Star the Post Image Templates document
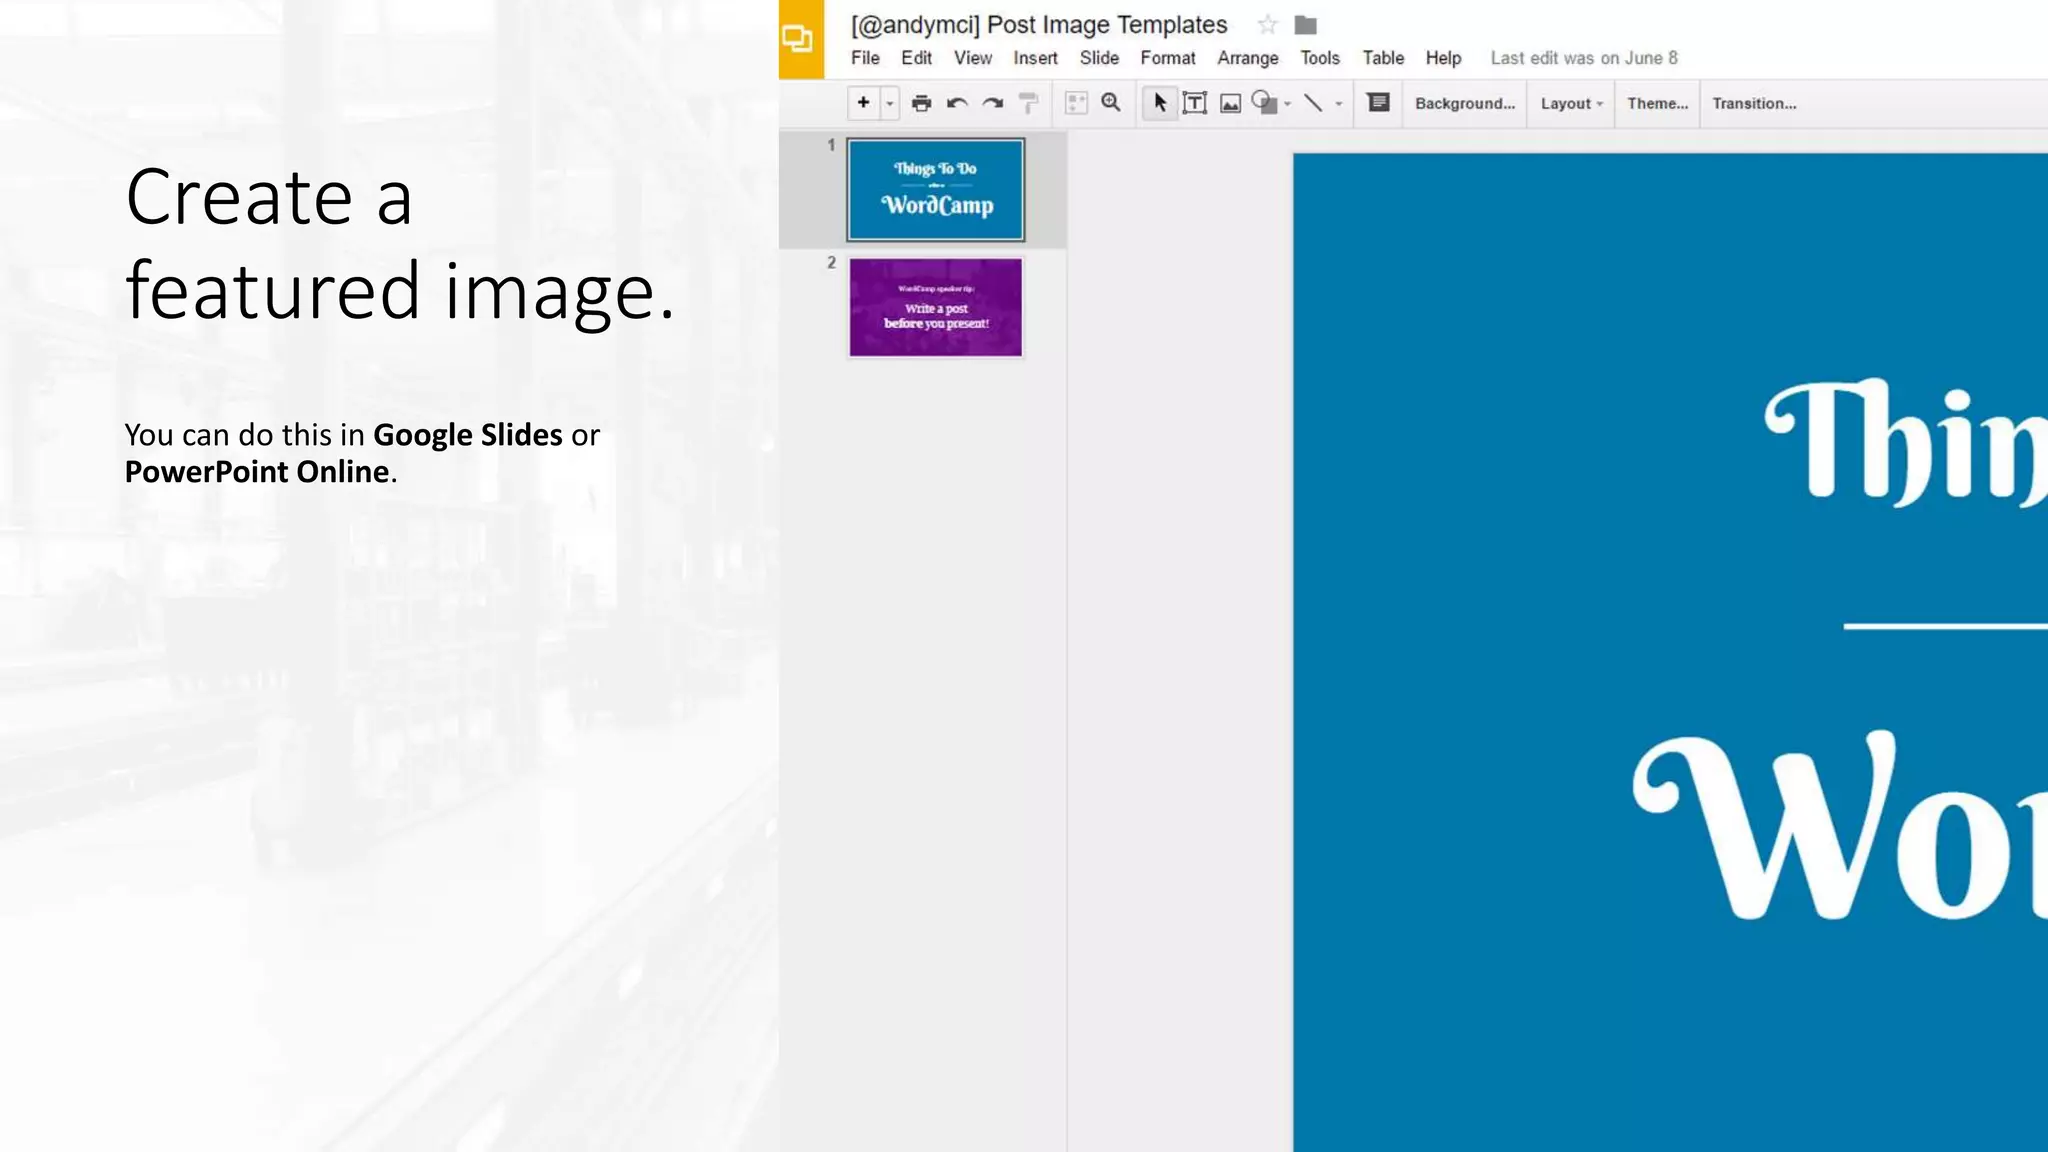Image resolution: width=2048 pixels, height=1152 pixels. coord(1267,24)
